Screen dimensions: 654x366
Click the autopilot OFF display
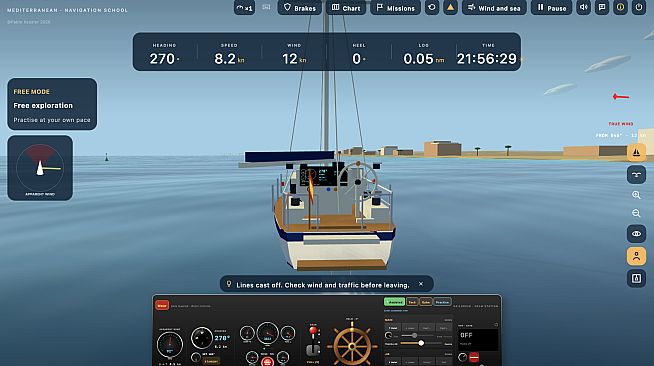click(478, 339)
